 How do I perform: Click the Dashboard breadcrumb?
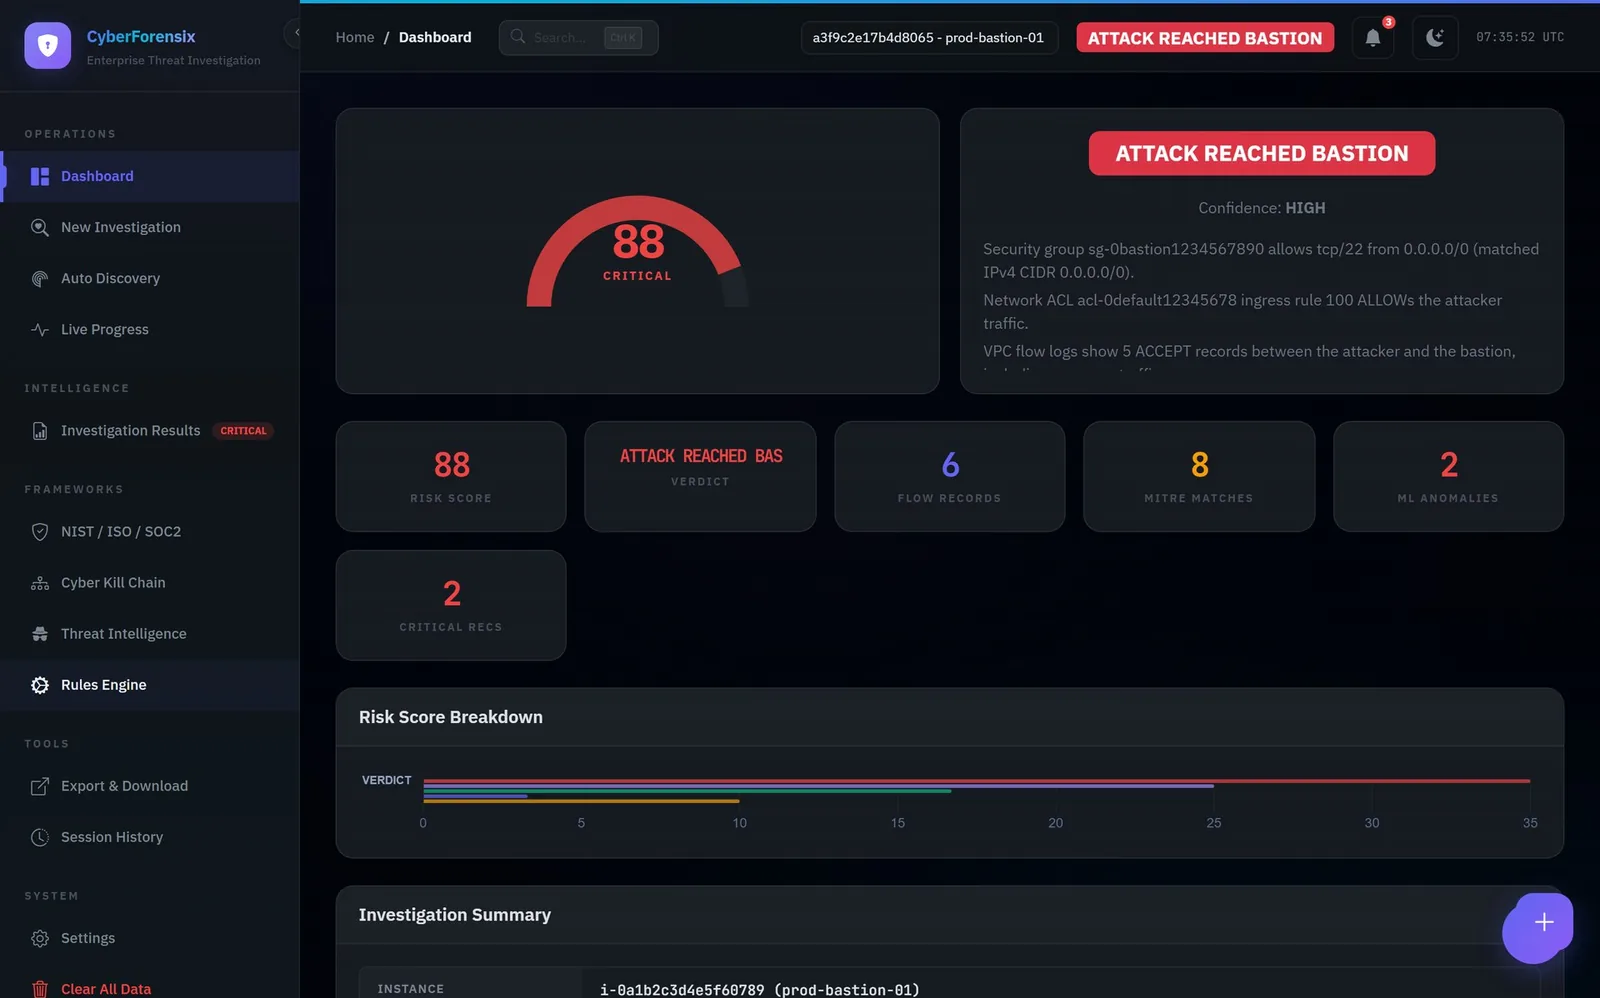pos(435,37)
